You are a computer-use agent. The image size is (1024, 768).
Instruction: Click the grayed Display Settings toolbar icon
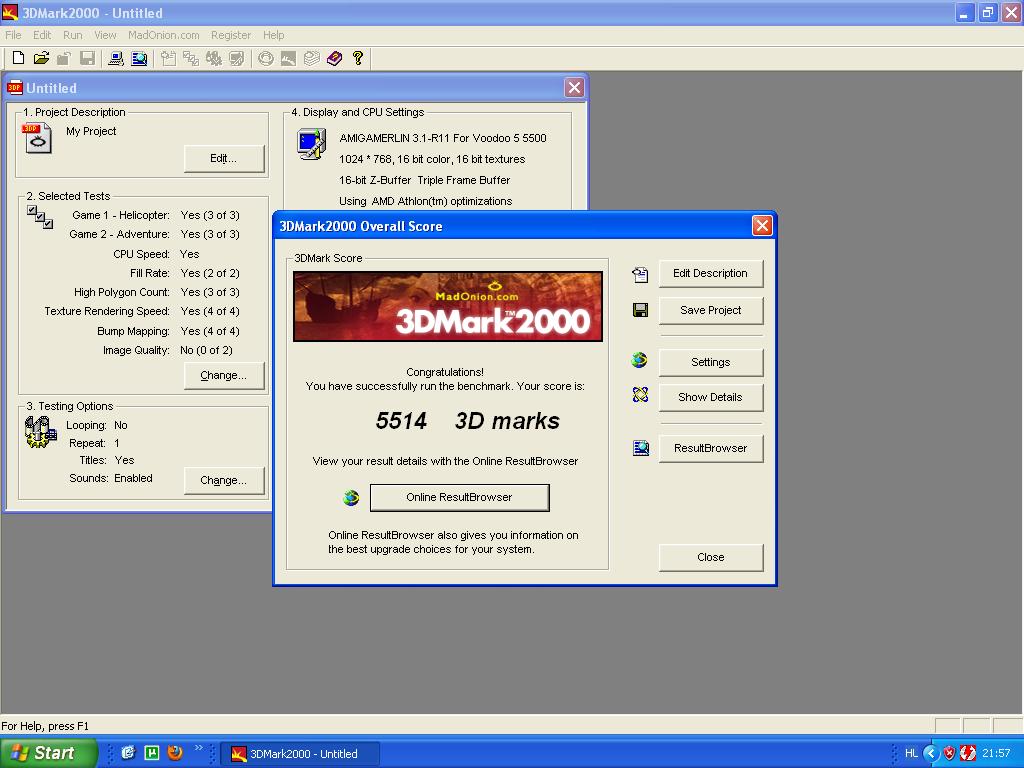click(x=236, y=58)
